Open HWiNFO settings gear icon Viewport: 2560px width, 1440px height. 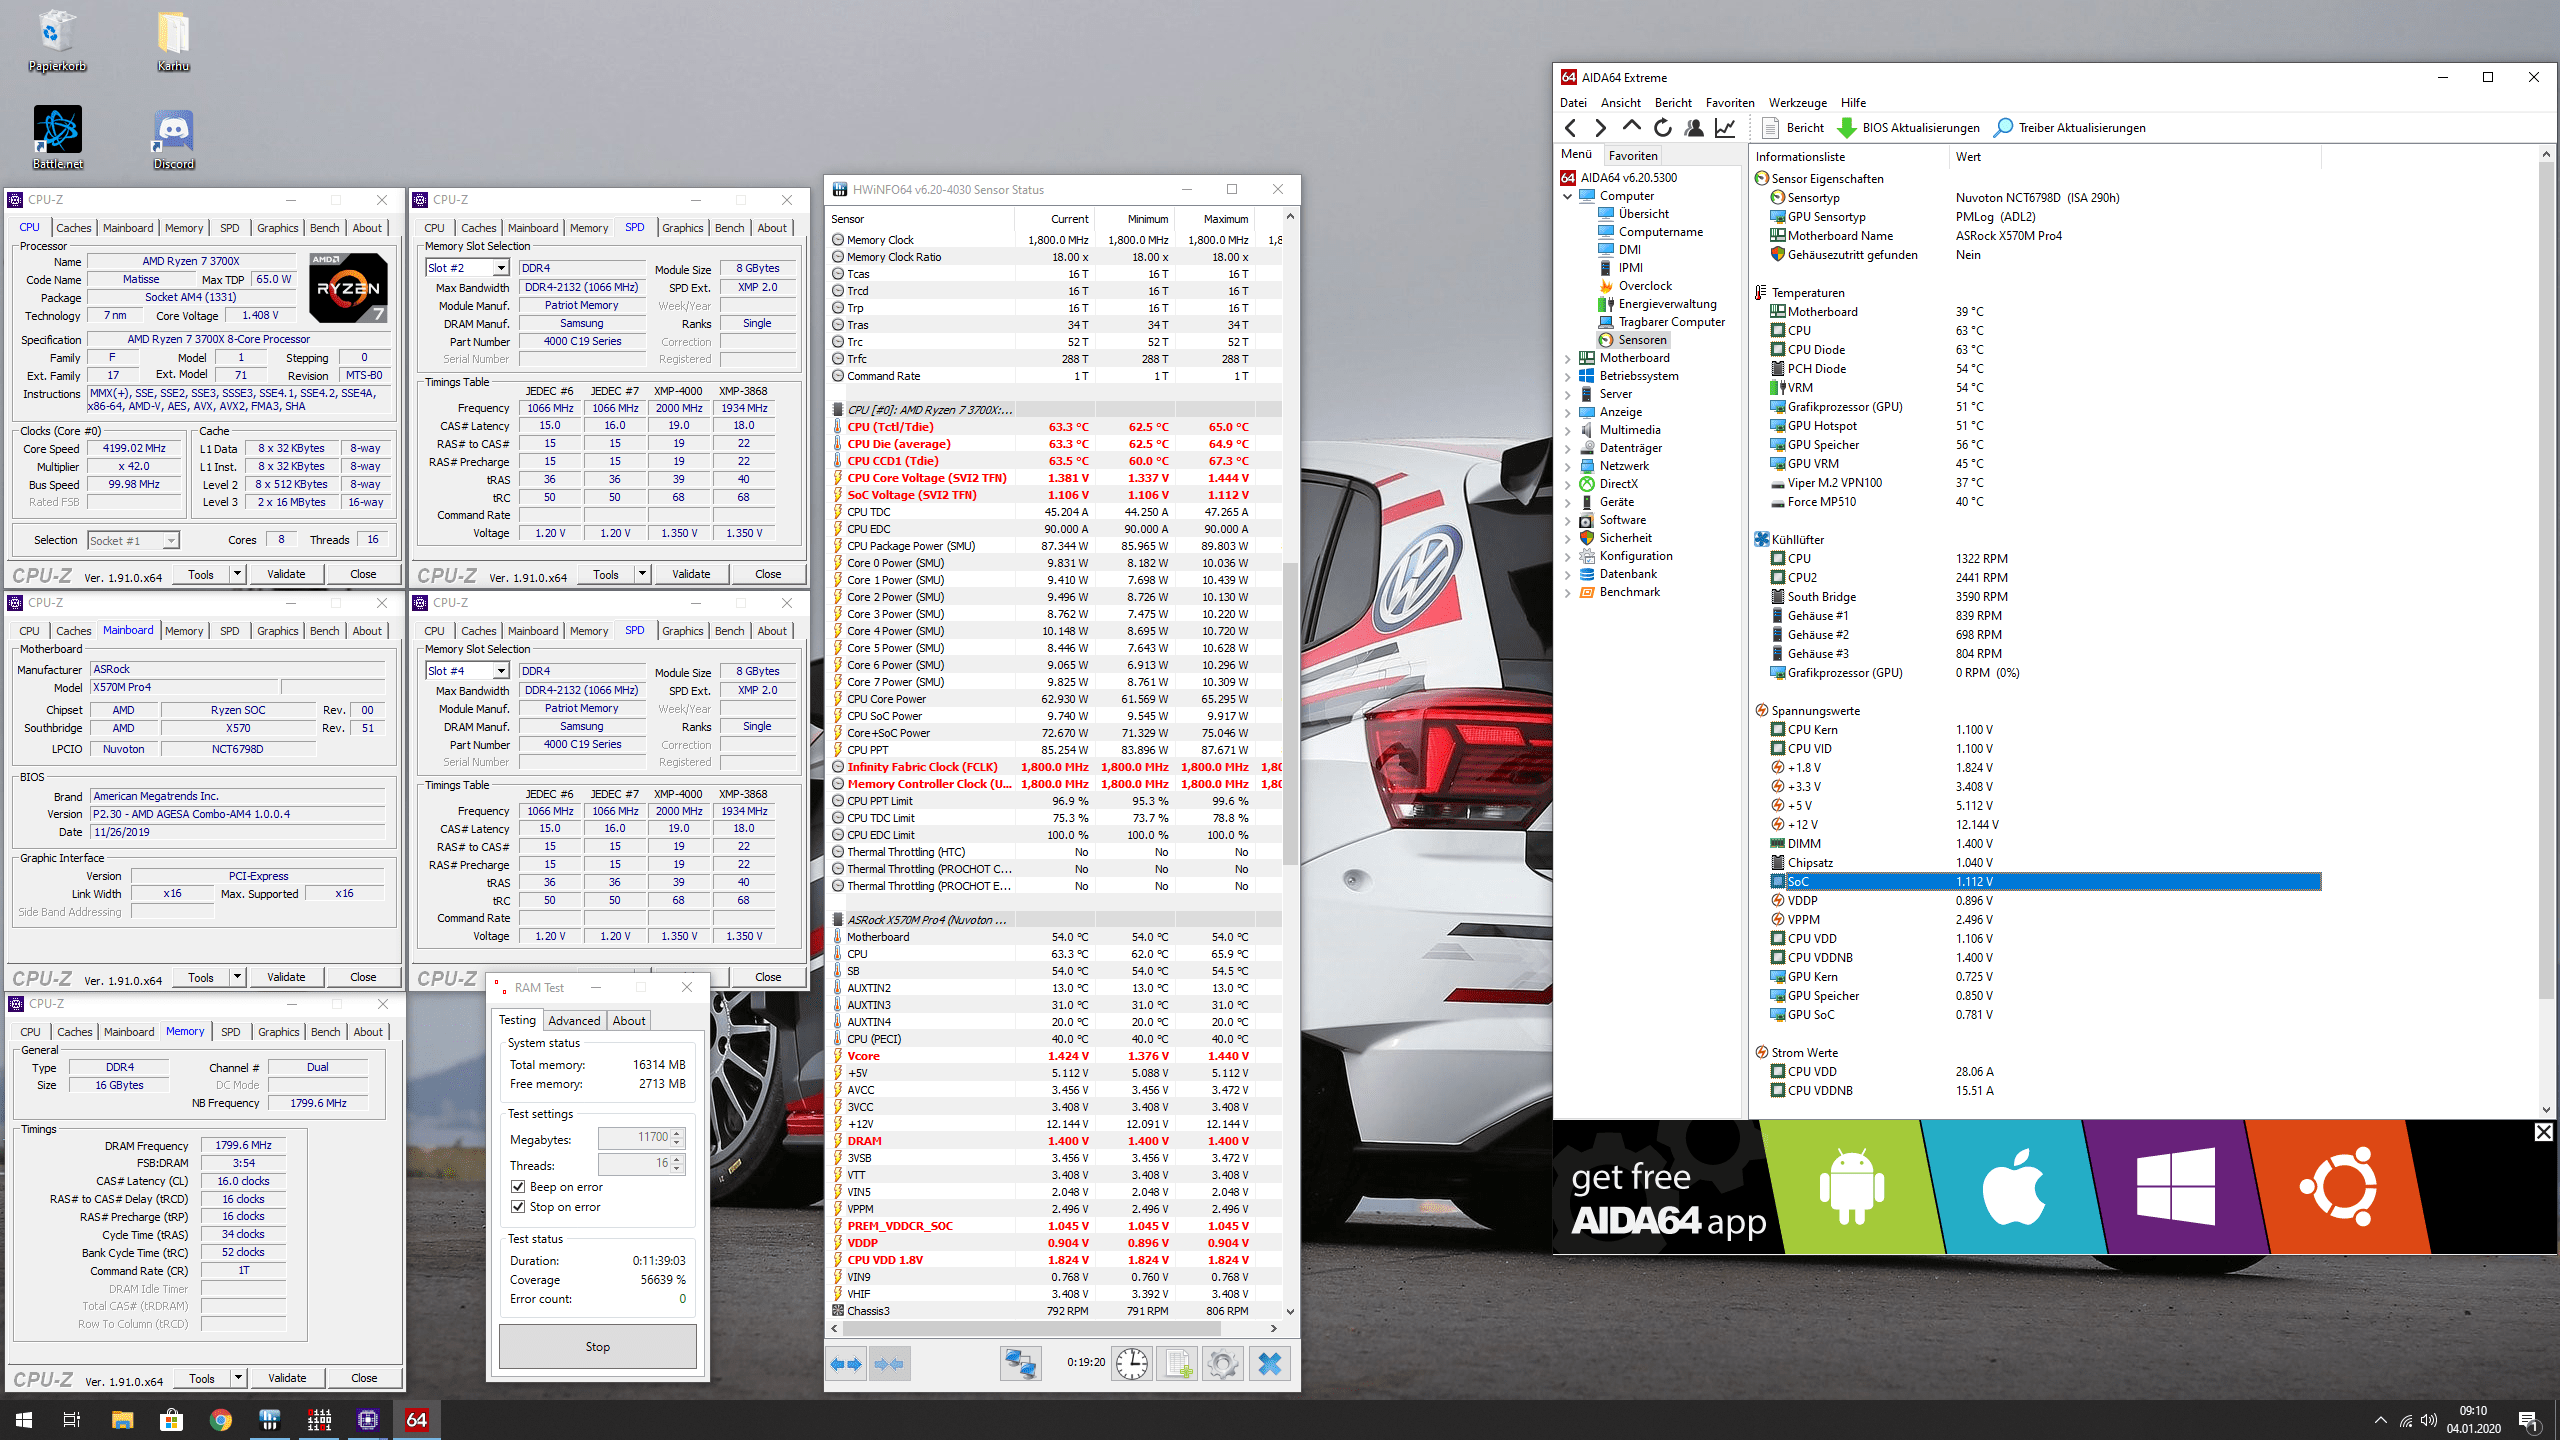click(1222, 1363)
